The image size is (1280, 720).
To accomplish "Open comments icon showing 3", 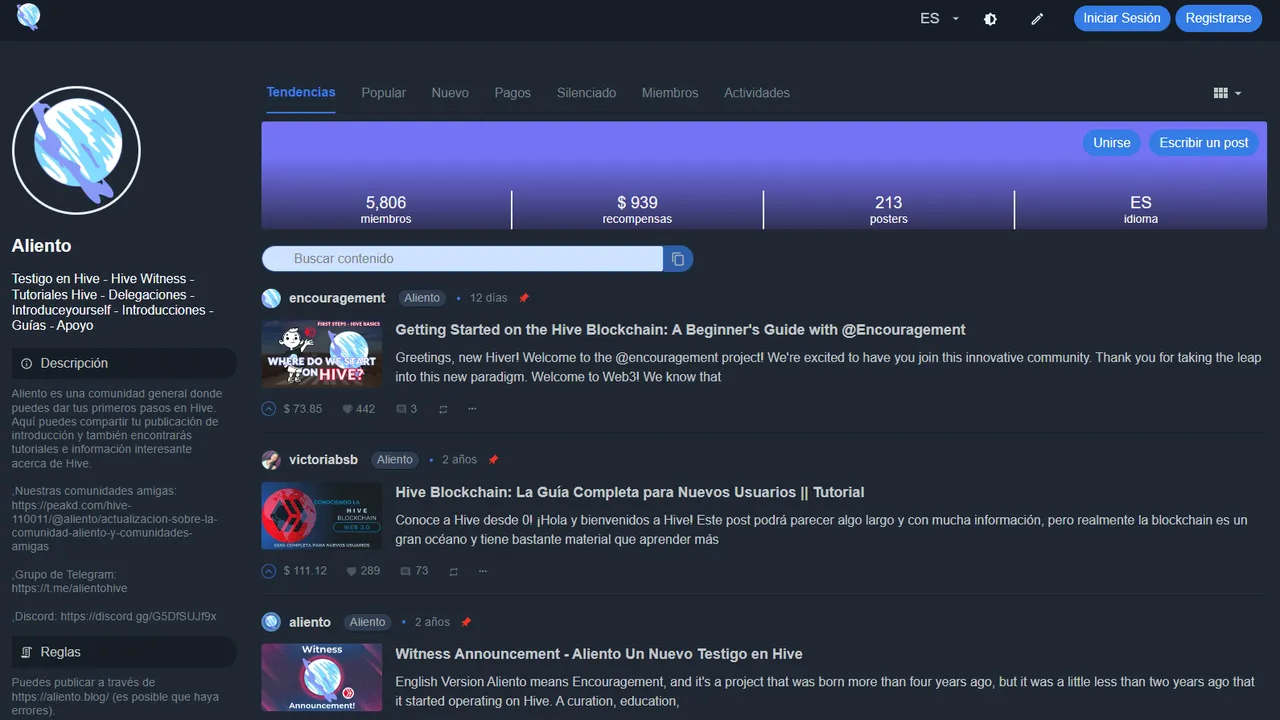I will [x=401, y=409].
